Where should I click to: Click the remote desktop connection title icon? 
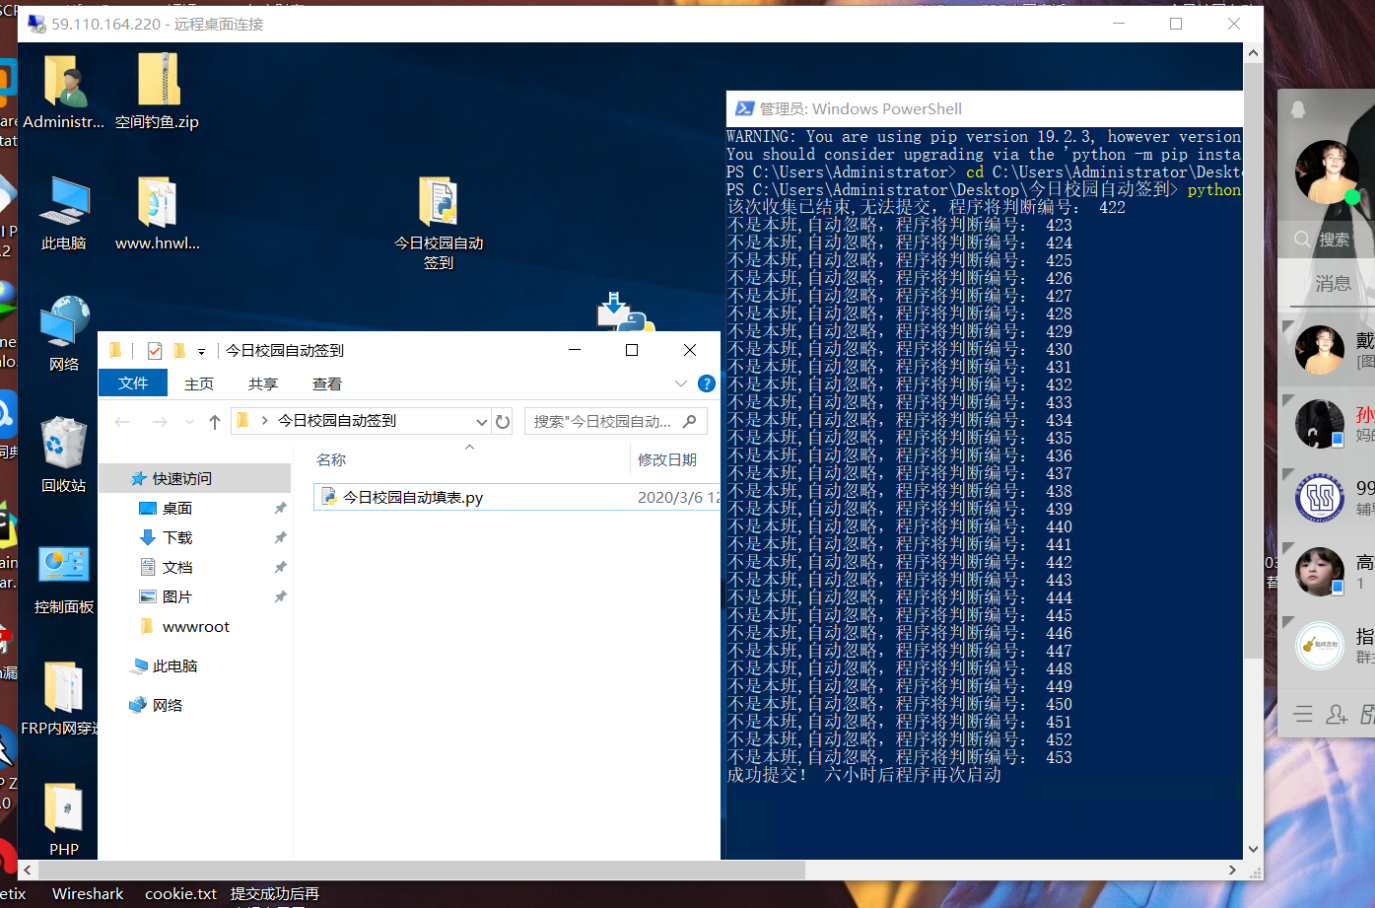[x=37, y=24]
